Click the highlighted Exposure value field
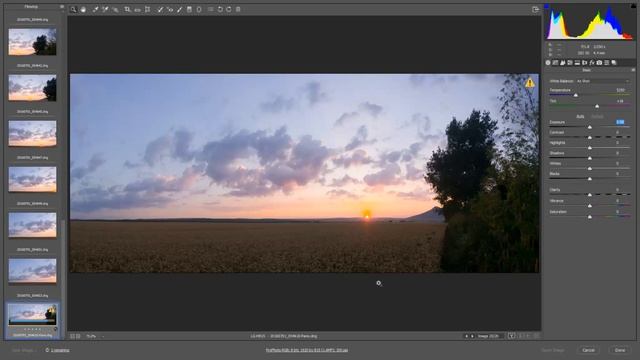The width and height of the screenshot is (640, 360). coord(620,122)
